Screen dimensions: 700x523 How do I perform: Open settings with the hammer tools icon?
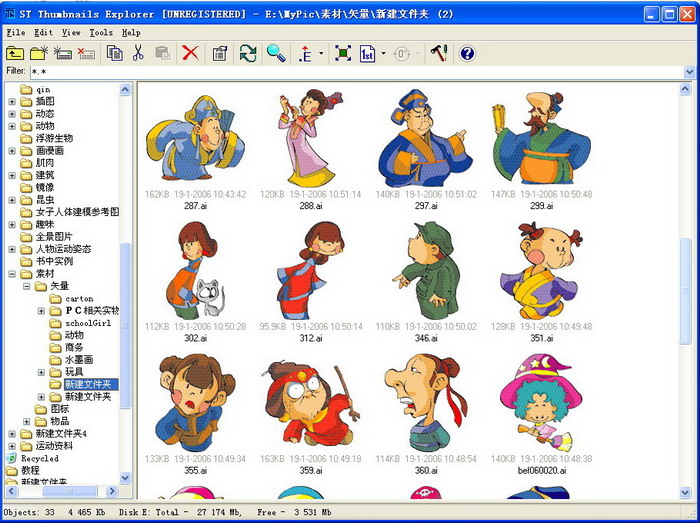coord(439,54)
